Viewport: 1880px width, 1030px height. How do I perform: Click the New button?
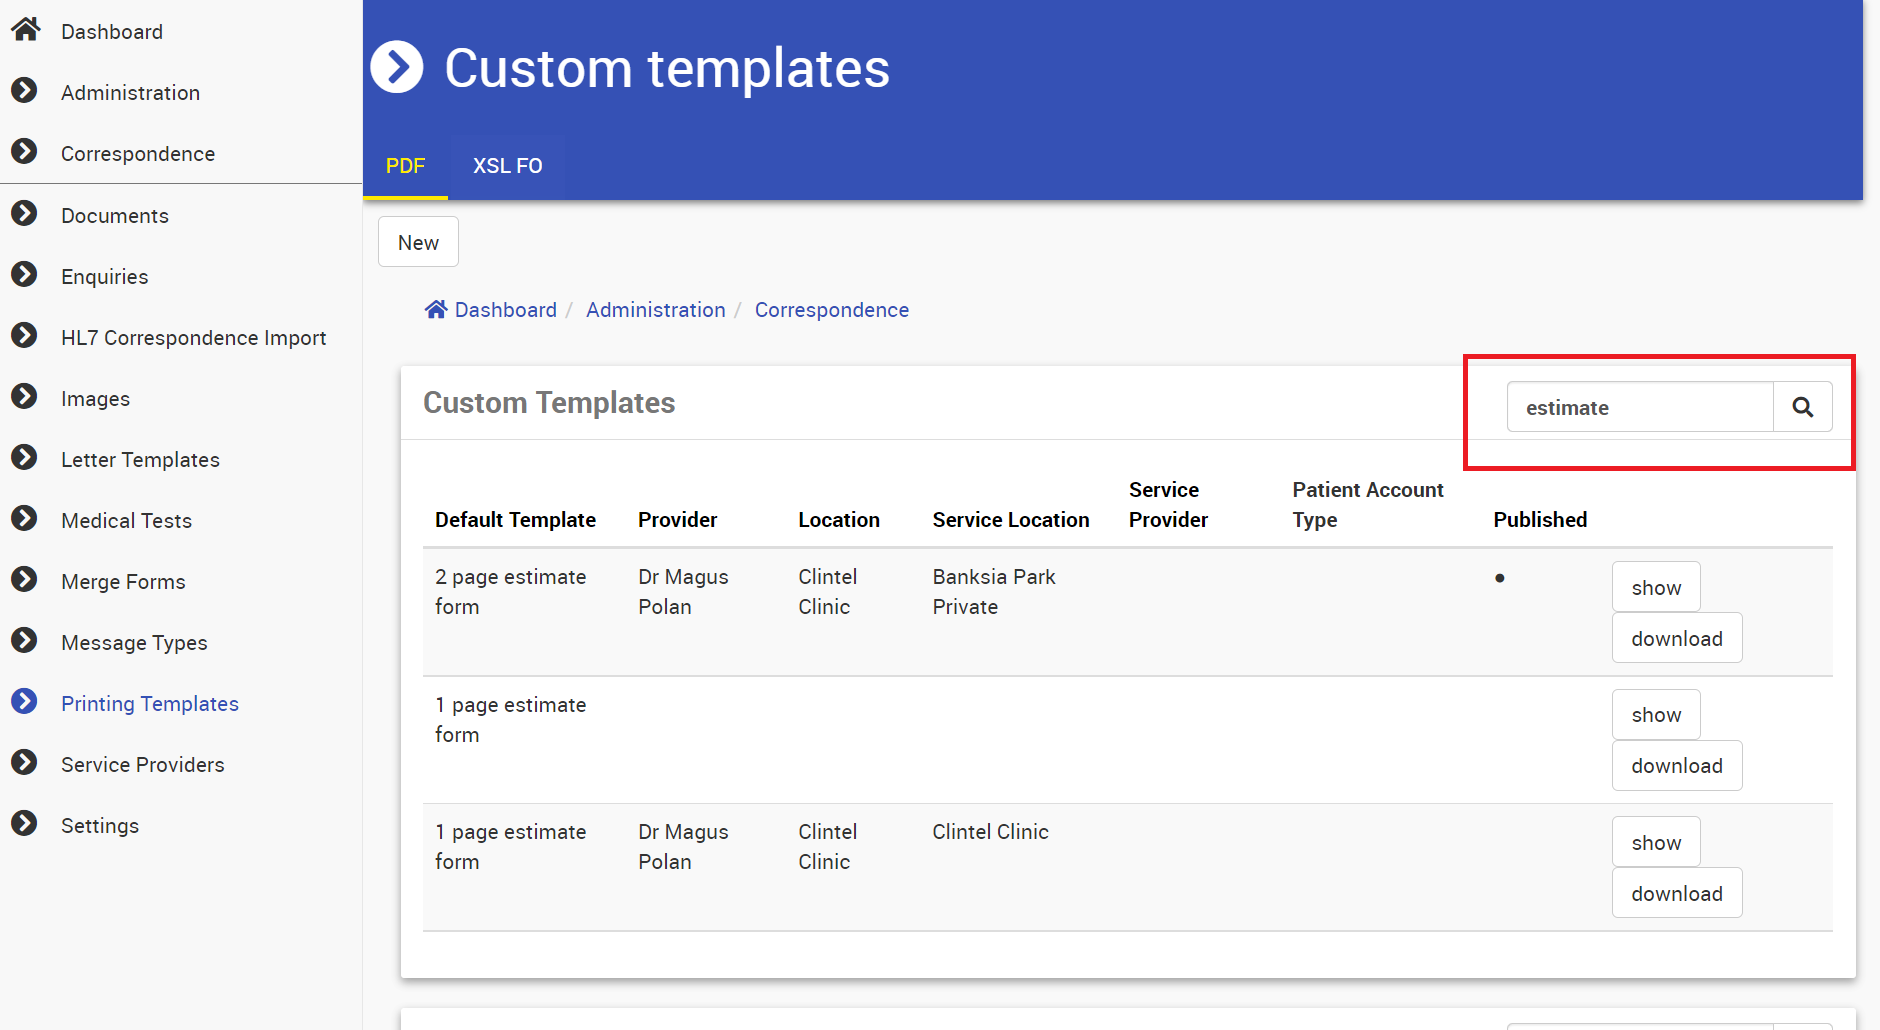pos(418,242)
